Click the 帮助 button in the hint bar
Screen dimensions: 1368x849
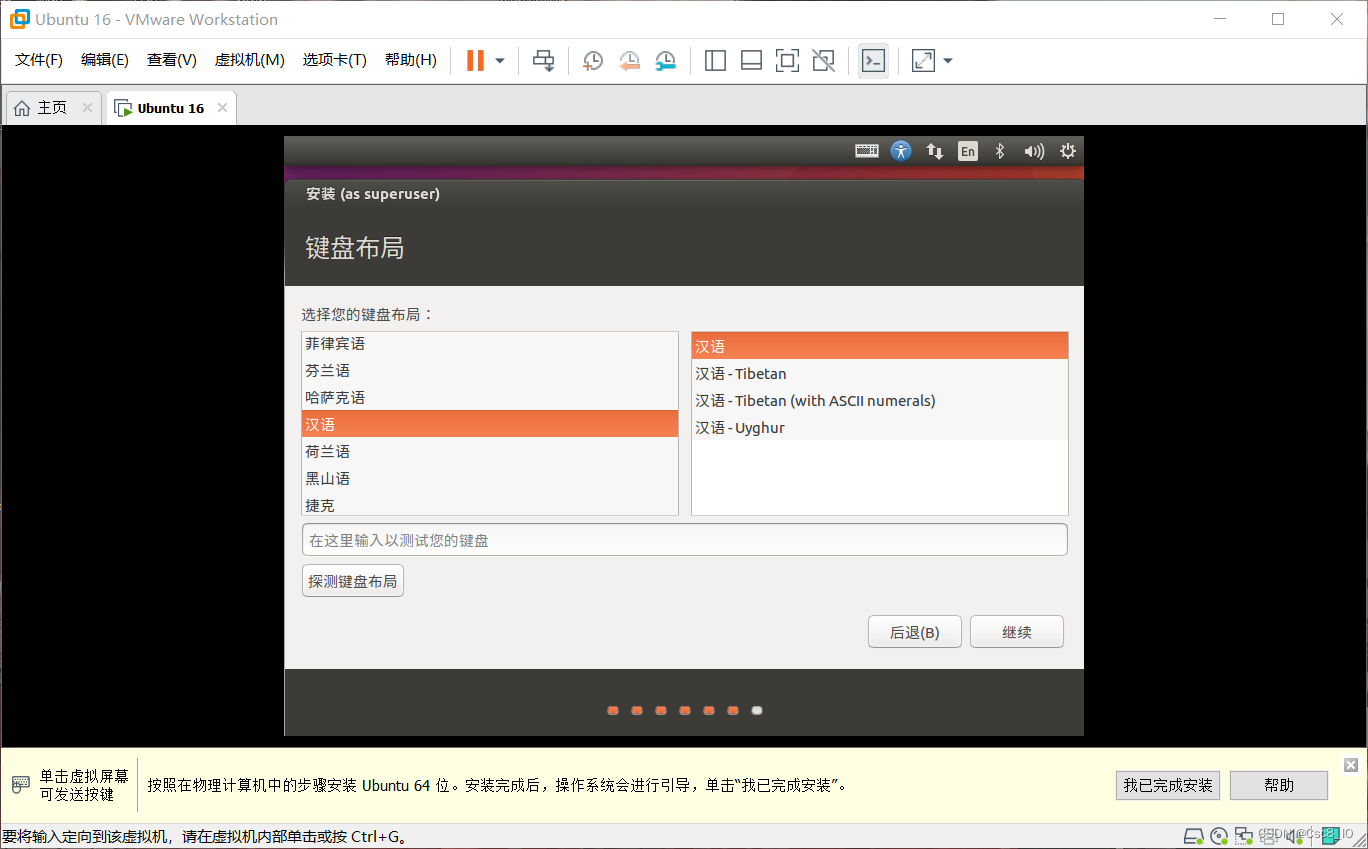1279,786
